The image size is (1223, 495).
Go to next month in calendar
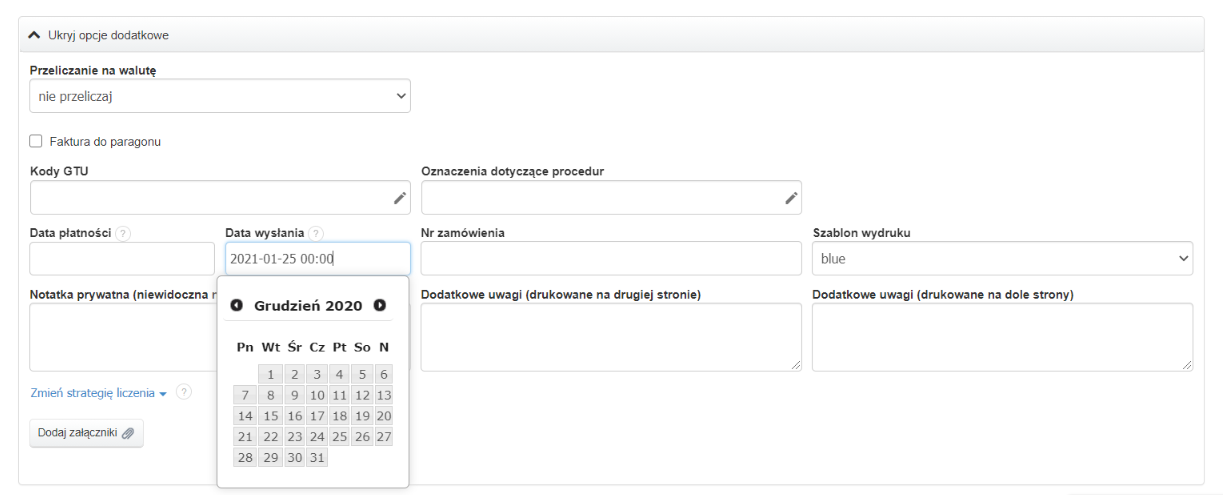(x=380, y=305)
